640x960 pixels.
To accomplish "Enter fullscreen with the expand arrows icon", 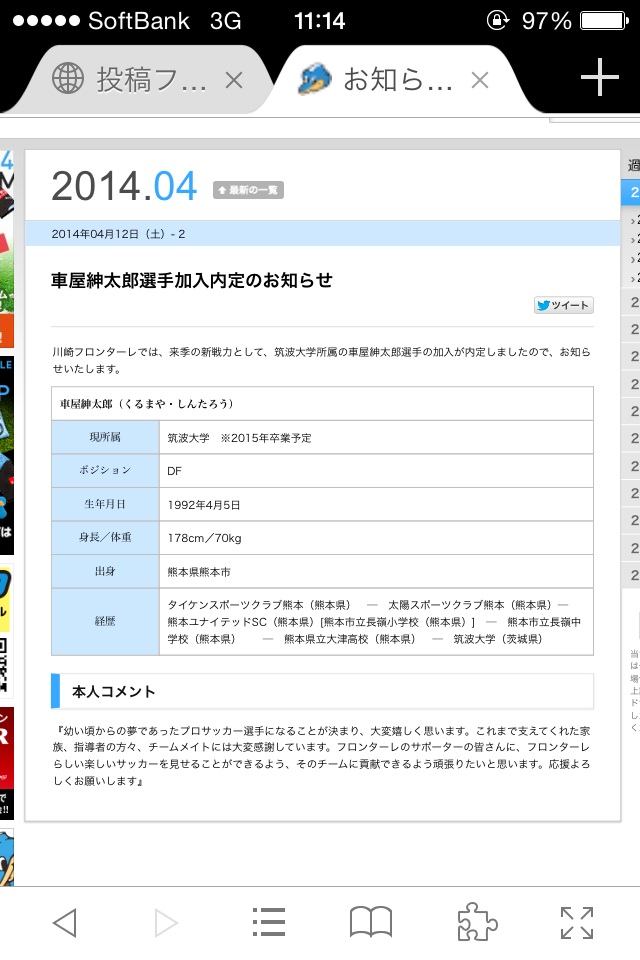I will tap(577, 922).
